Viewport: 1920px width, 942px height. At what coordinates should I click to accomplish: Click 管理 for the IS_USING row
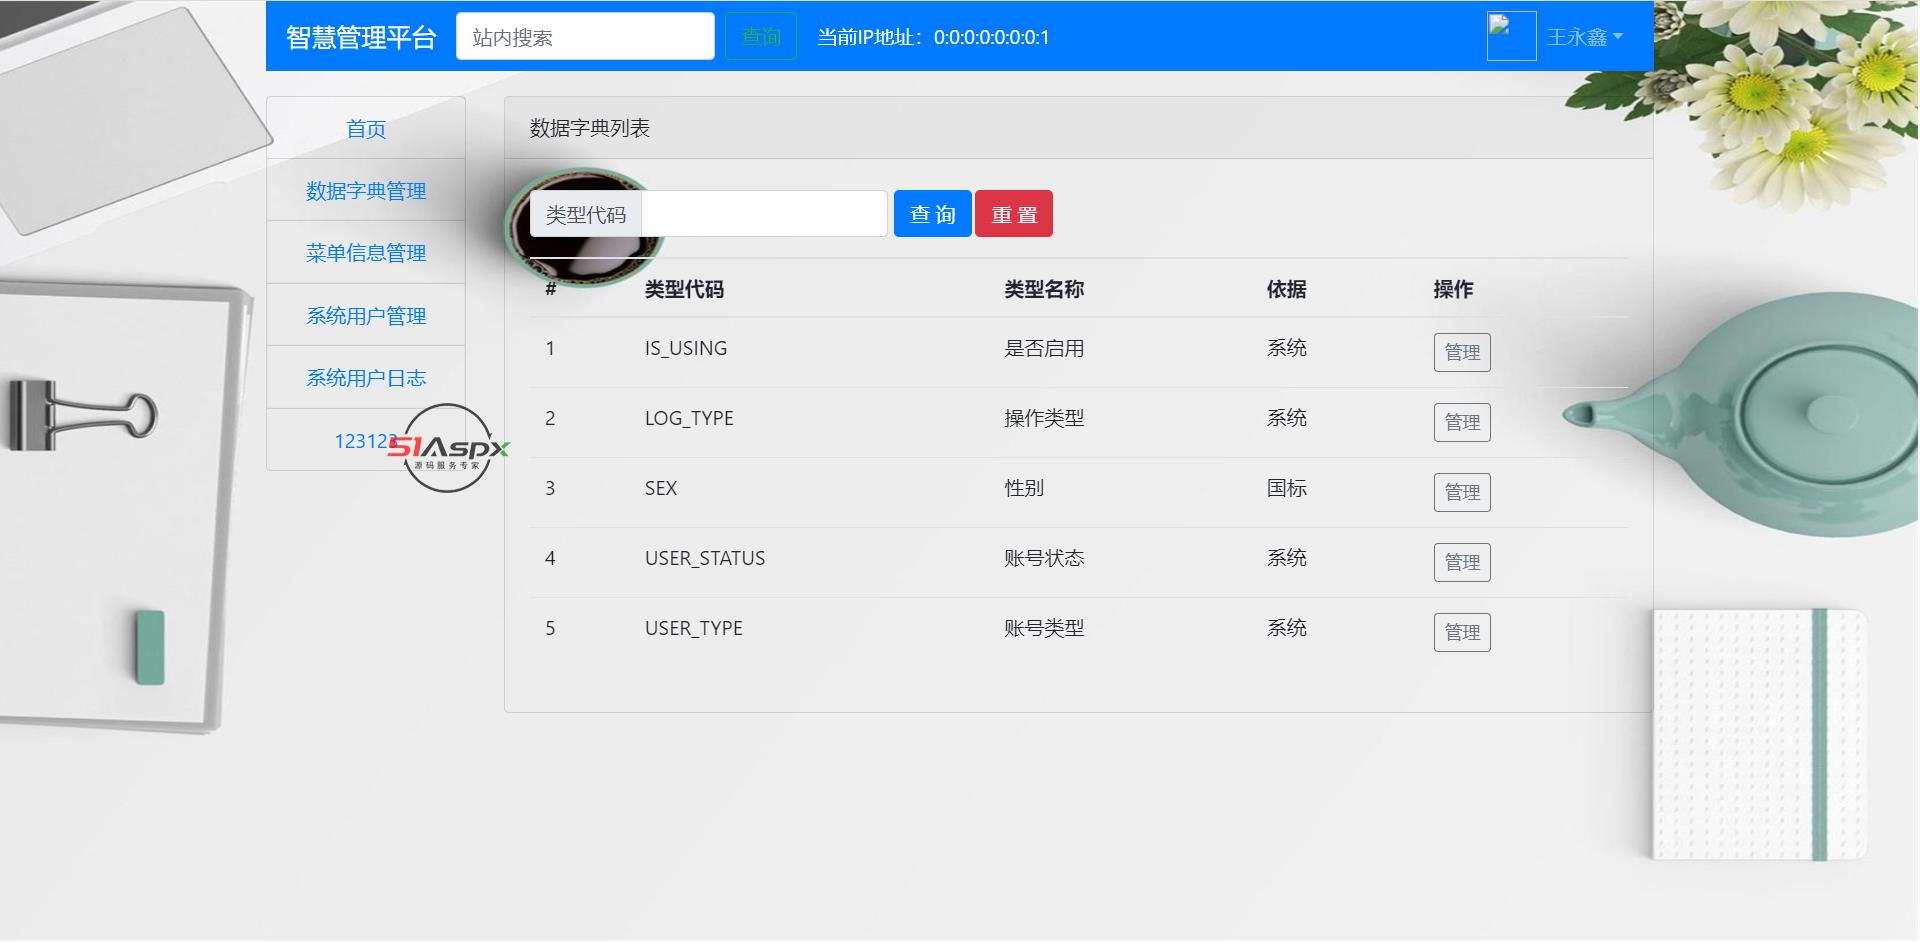(x=1462, y=352)
